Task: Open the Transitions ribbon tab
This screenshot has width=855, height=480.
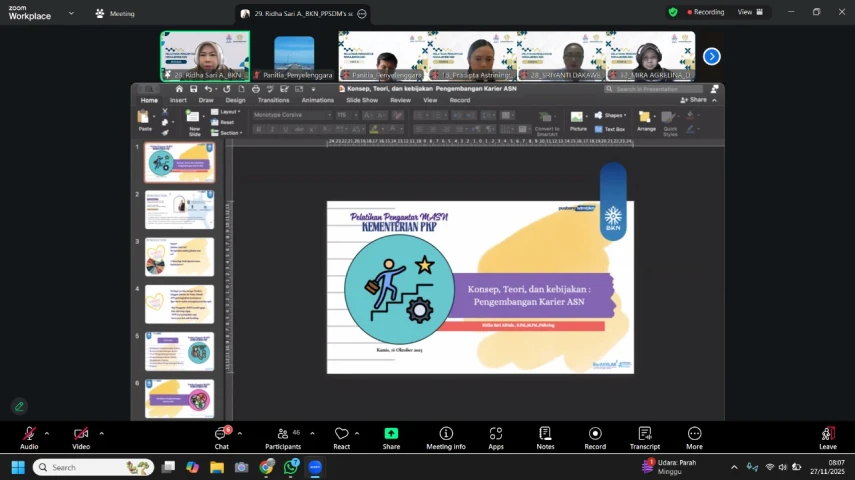Action: (x=273, y=100)
